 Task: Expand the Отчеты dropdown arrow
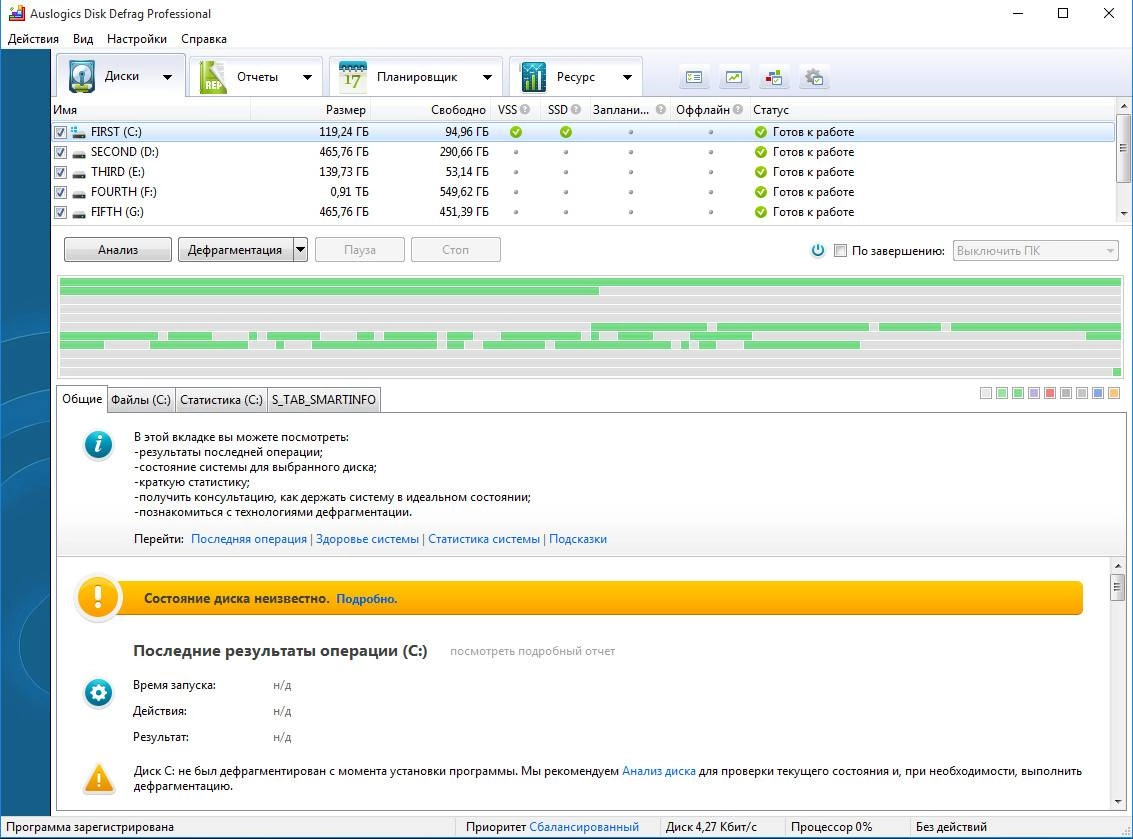[x=307, y=77]
